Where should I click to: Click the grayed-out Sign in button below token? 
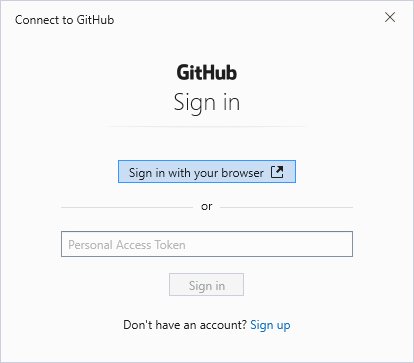point(206,285)
